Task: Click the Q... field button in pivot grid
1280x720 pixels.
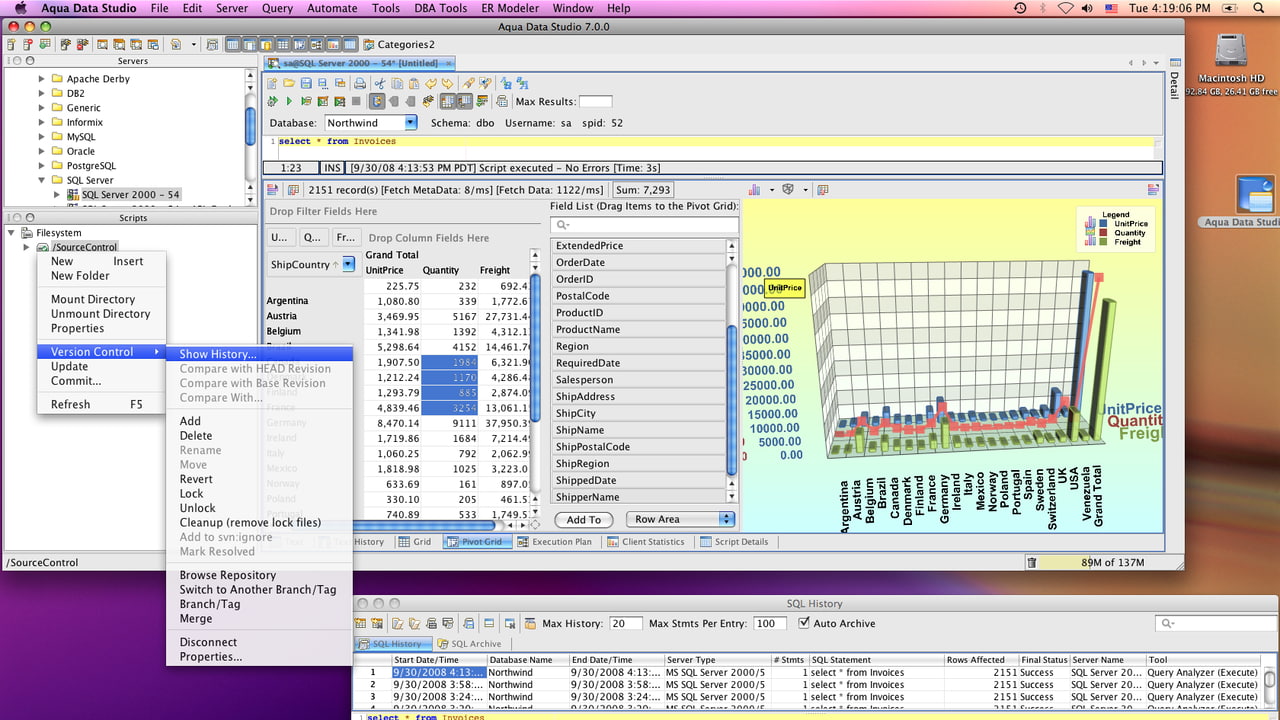Action: click(x=312, y=238)
